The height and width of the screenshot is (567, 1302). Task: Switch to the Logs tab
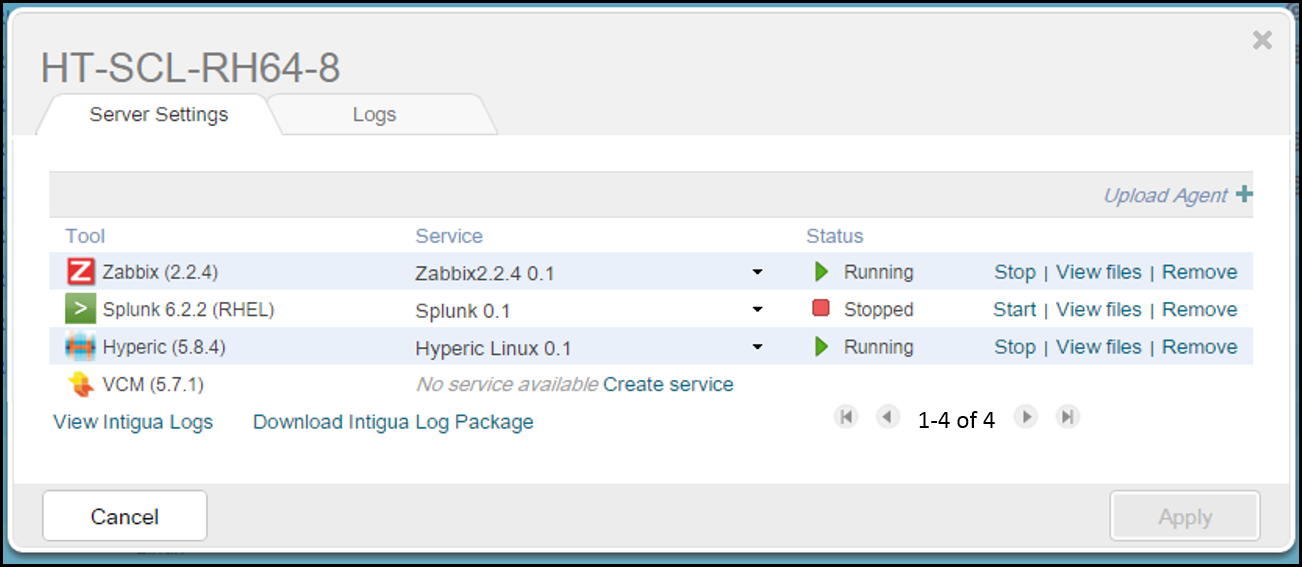coord(375,114)
